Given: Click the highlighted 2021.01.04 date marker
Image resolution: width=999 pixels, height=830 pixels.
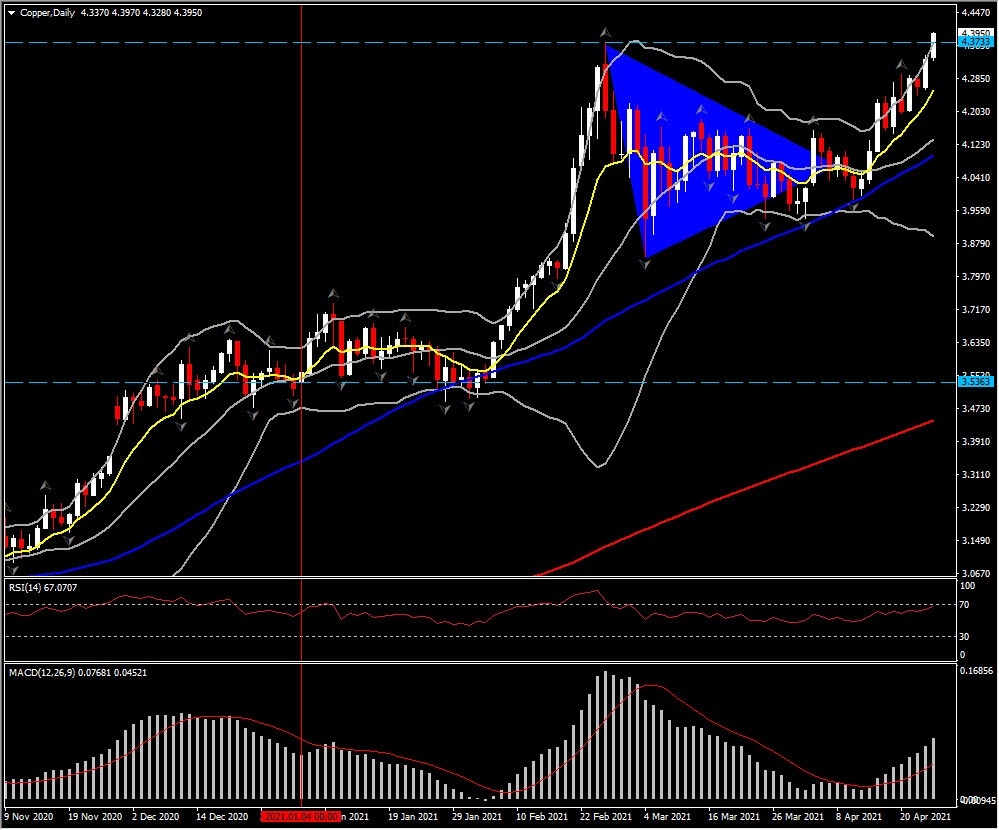Looking at the screenshot, I should click(x=300, y=816).
